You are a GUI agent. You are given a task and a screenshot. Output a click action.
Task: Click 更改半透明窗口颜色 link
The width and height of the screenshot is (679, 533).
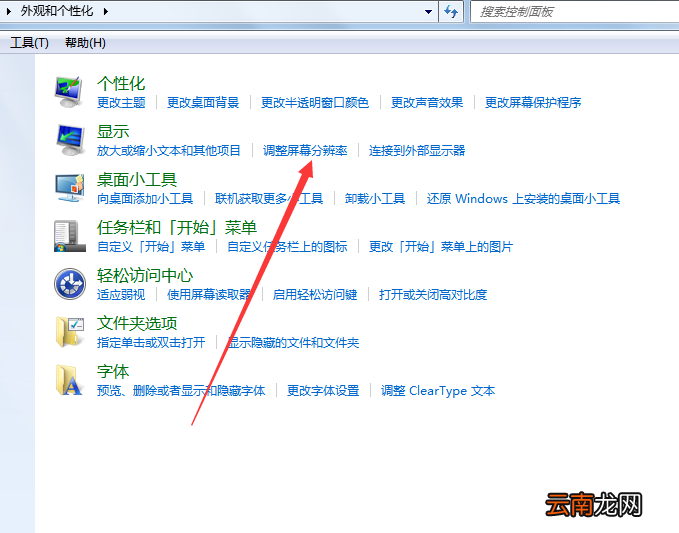pyautogui.click(x=315, y=103)
